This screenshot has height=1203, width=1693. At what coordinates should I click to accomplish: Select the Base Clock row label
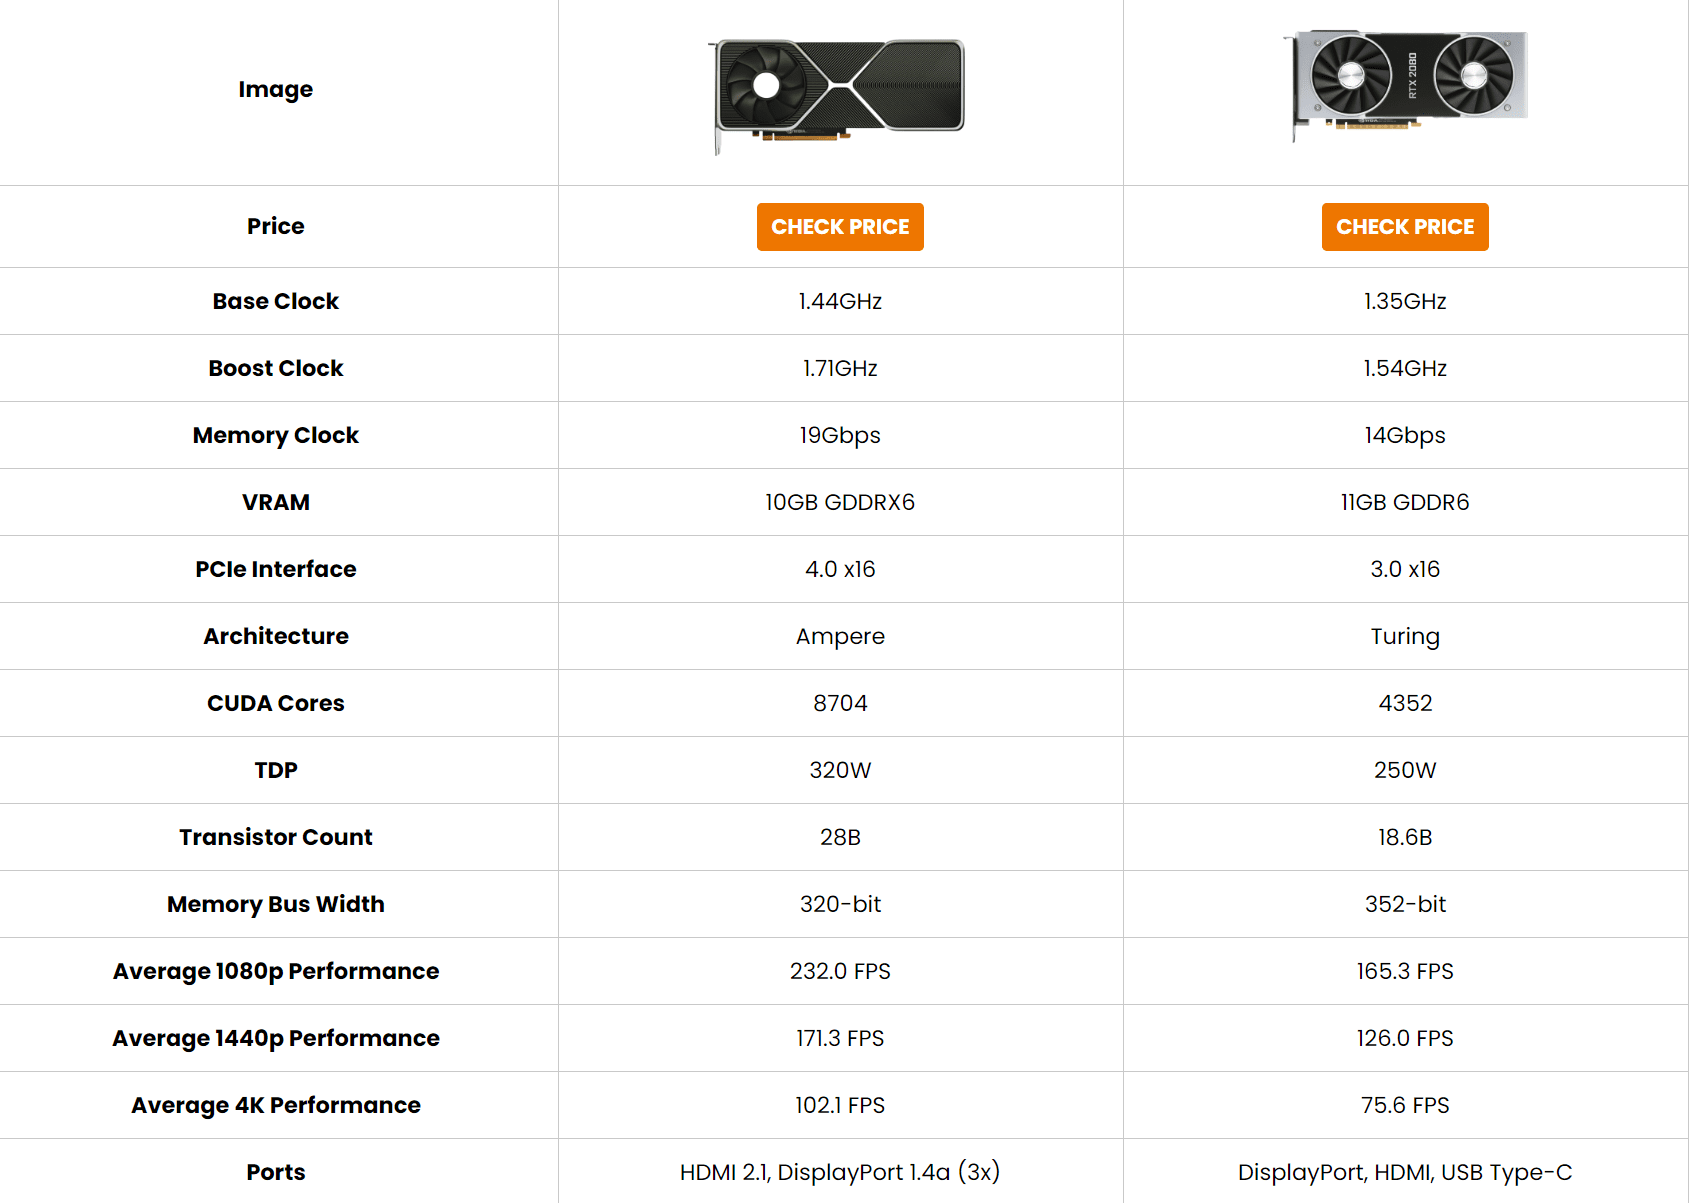point(276,301)
